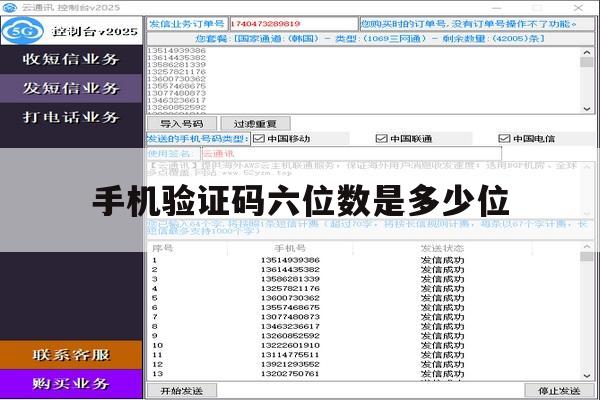Click results table scrollbar down arrow
Viewport: 600px width, 400px height.
pos(587,376)
